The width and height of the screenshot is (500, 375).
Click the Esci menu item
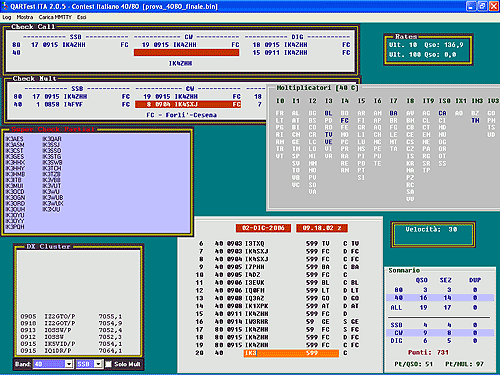click(81, 17)
